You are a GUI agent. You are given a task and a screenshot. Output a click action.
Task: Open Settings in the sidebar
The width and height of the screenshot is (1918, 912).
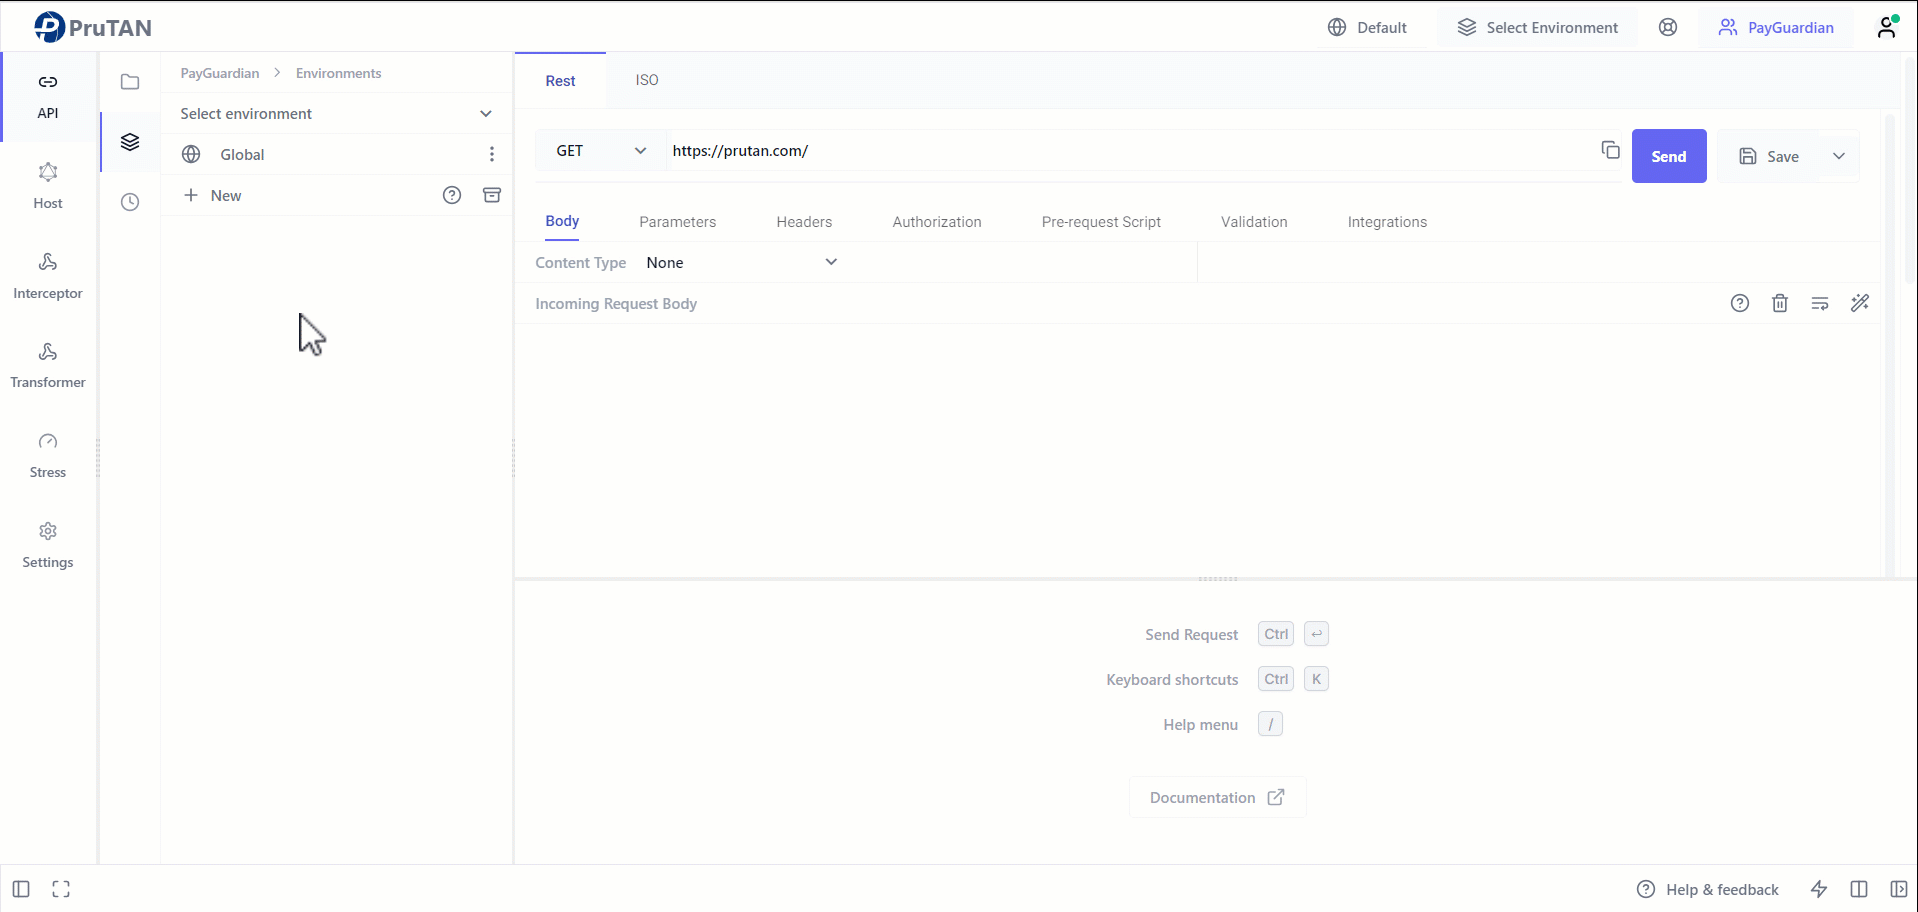tap(48, 546)
